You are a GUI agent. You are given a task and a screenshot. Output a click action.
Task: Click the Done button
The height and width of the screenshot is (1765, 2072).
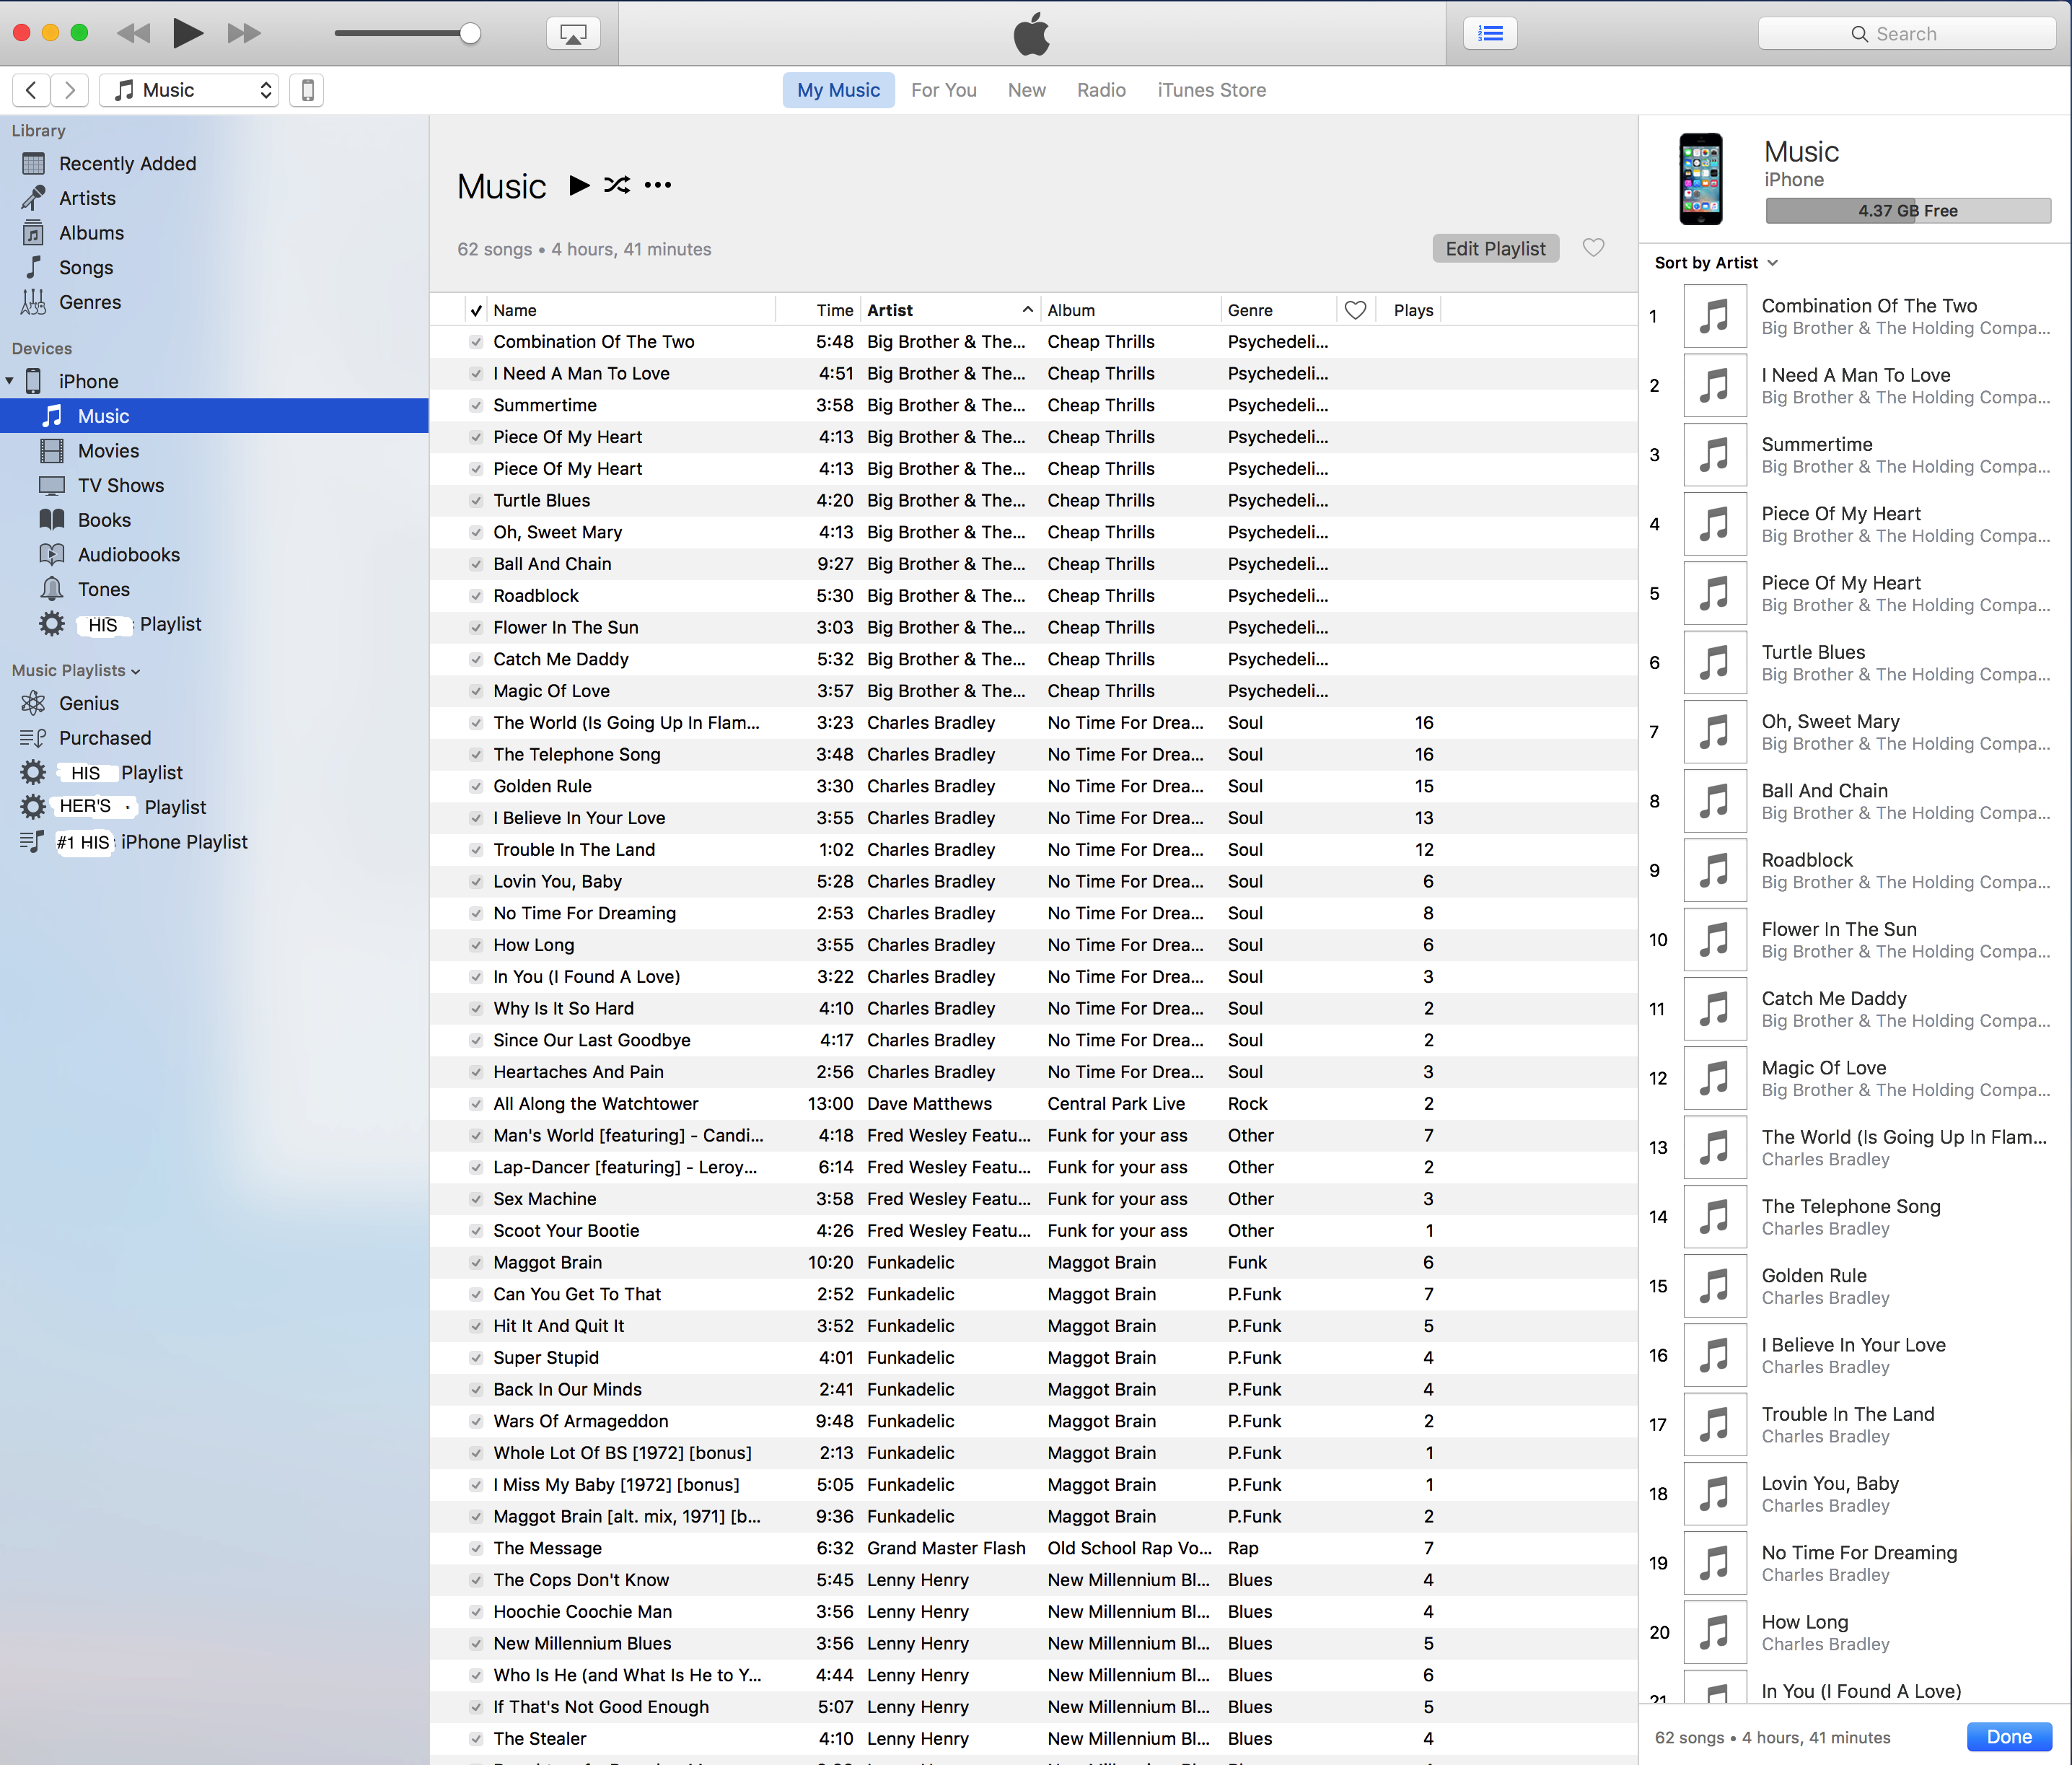click(2008, 1737)
